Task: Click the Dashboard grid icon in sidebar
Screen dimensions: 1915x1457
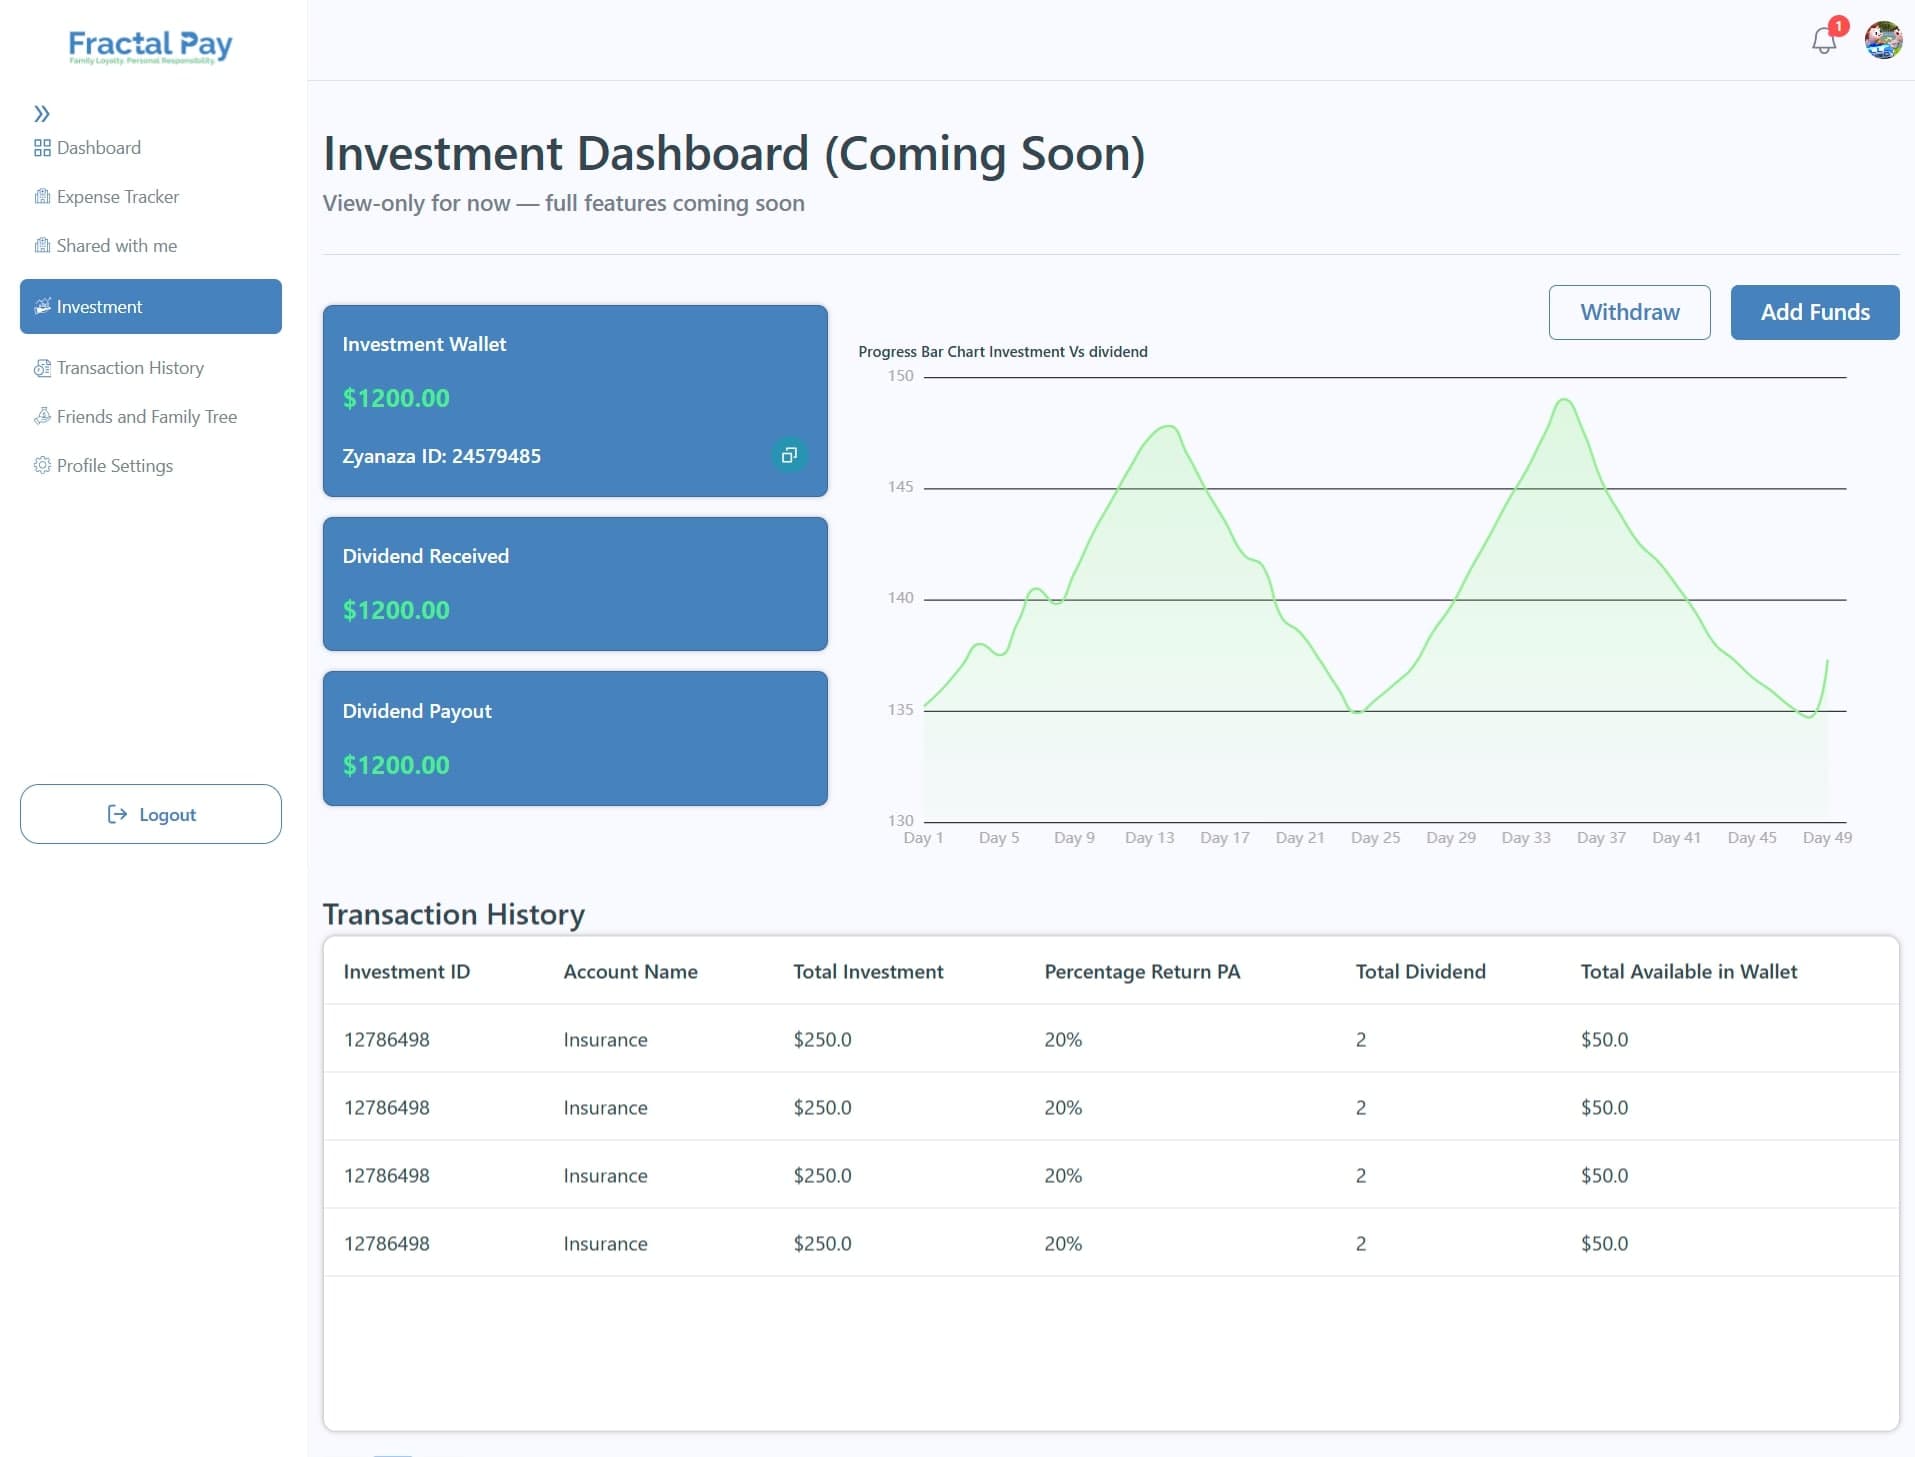Action: [42, 148]
